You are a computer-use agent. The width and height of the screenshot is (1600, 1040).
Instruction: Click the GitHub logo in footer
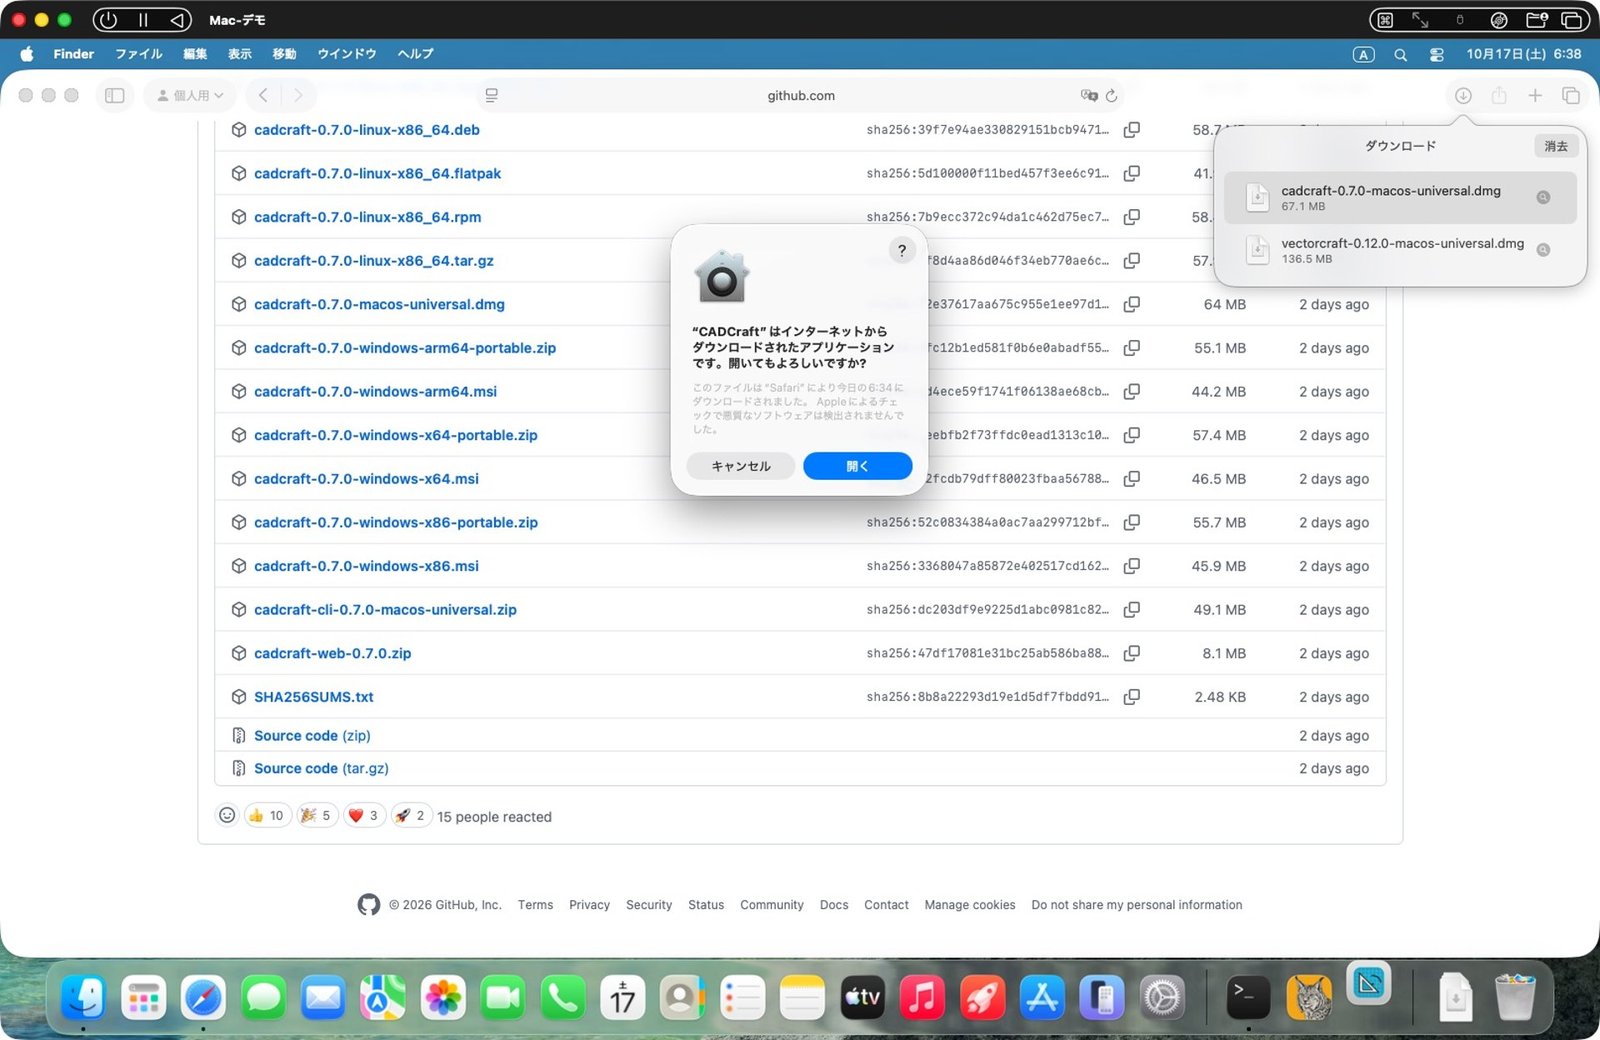369,905
